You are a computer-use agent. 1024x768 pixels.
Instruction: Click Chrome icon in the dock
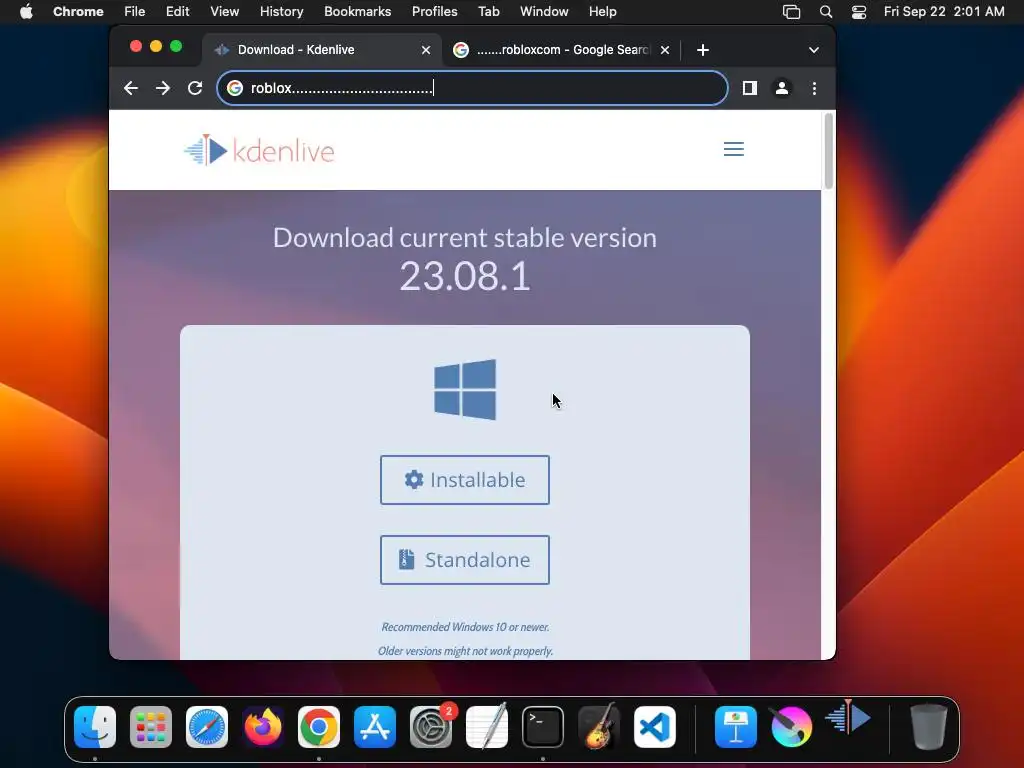[319, 726]
